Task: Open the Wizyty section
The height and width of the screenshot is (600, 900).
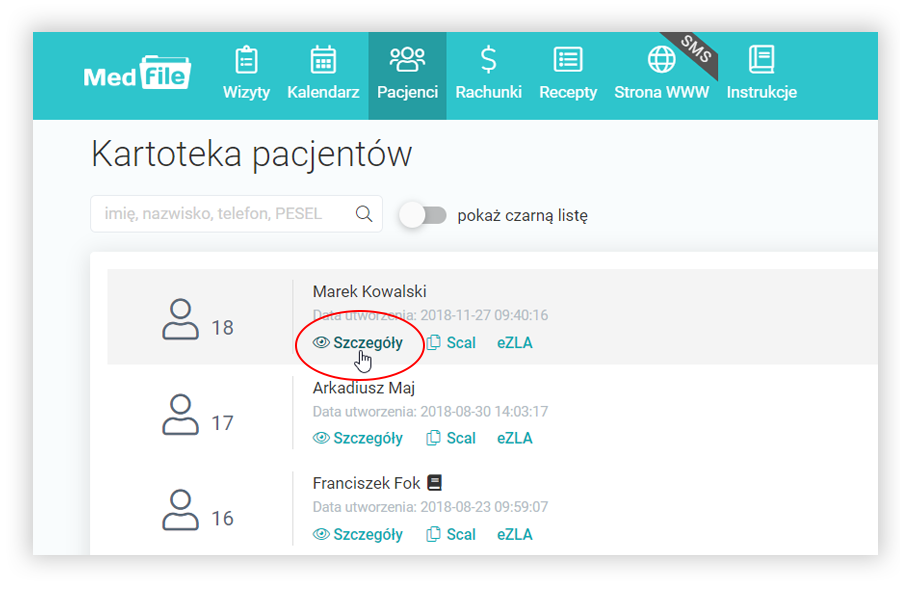Action: pos(246,74)
